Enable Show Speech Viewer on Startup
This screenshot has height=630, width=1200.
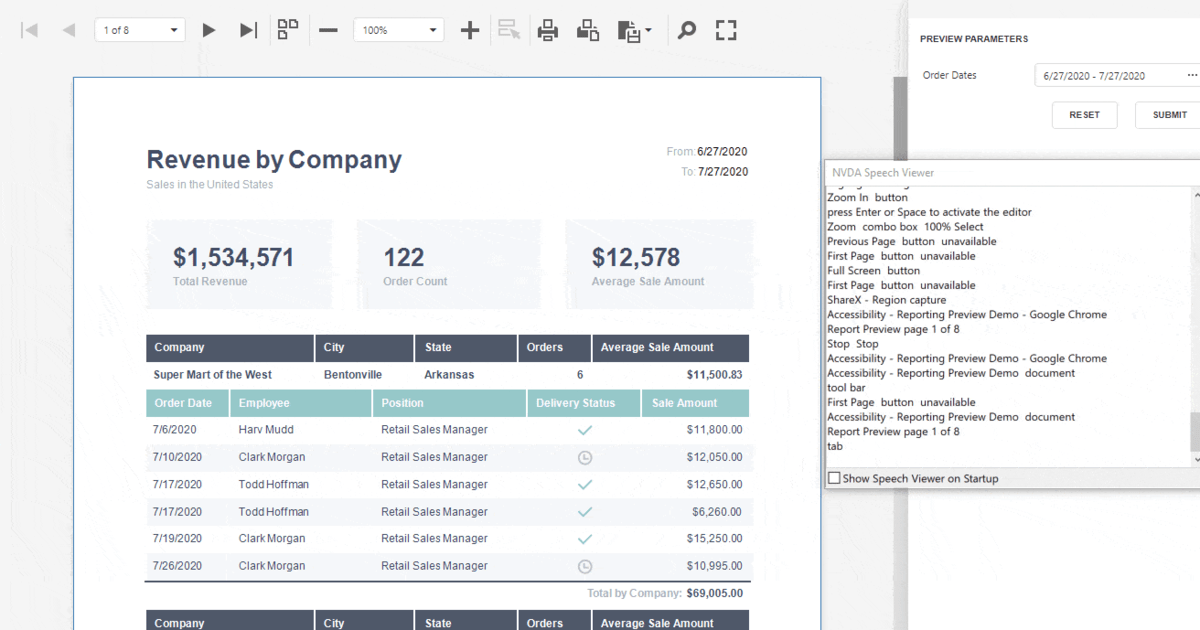[834, 479]
